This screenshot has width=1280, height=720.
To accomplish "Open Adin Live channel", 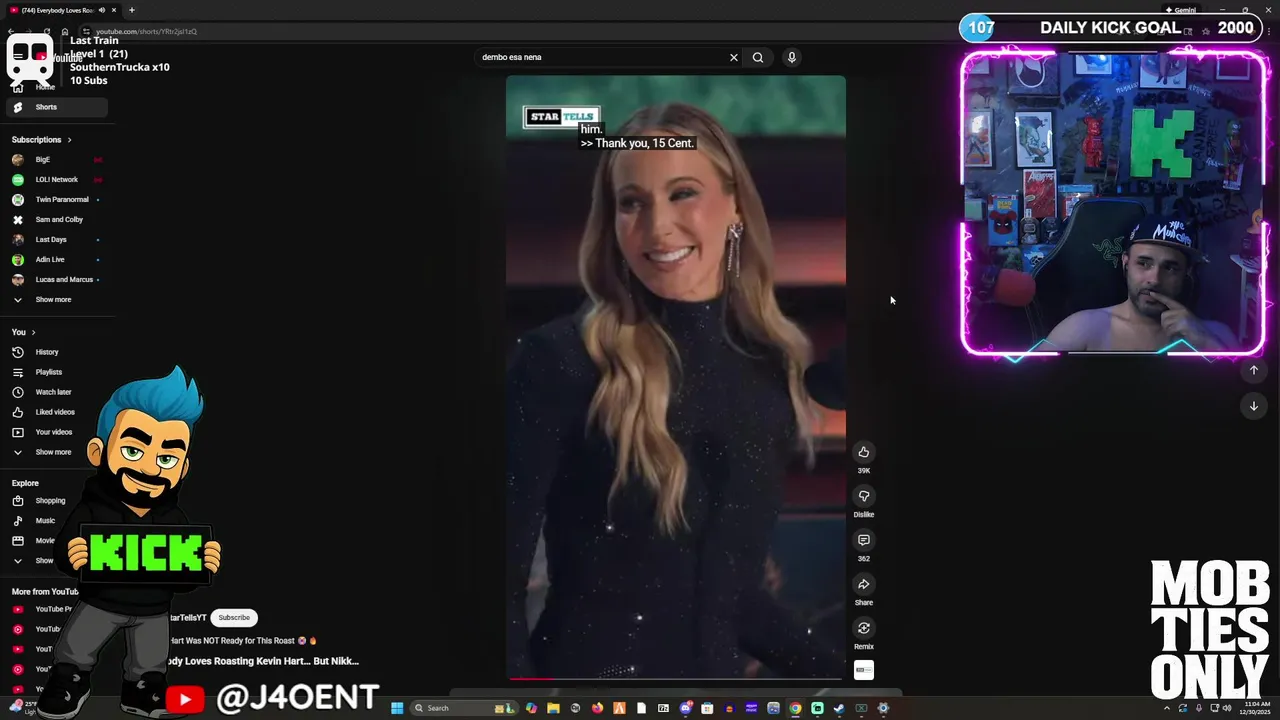I will (x=56, y=260).
